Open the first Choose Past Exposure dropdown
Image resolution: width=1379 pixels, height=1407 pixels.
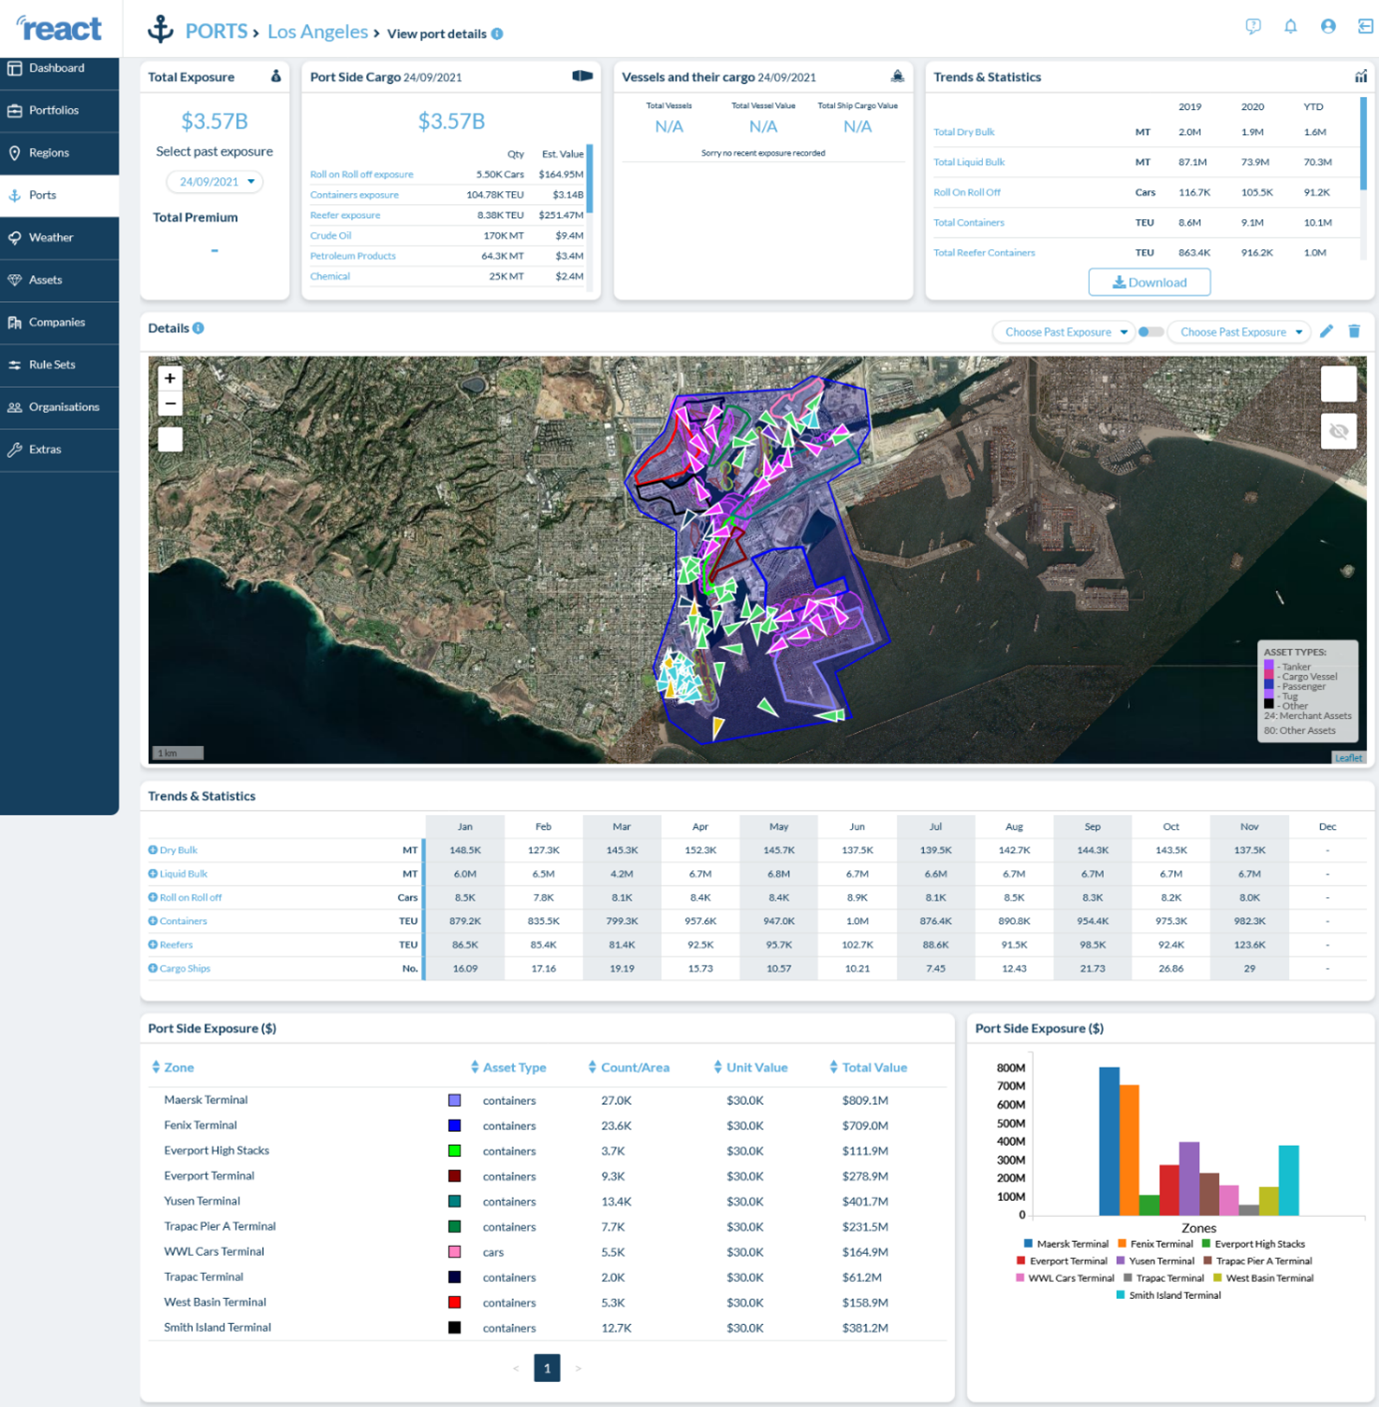point(1064,332)
